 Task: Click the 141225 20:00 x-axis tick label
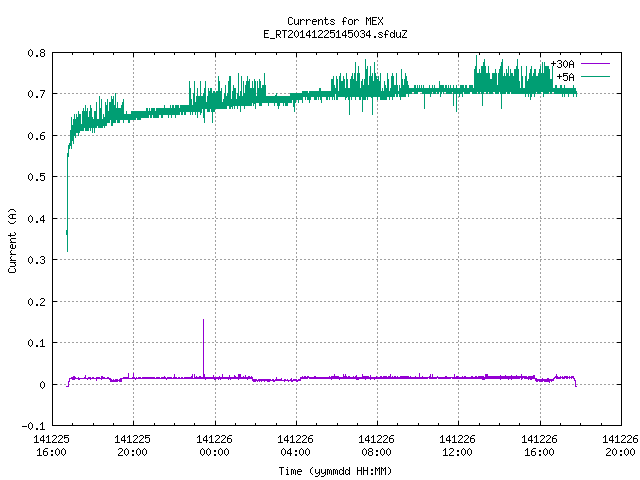click(133, 446)
